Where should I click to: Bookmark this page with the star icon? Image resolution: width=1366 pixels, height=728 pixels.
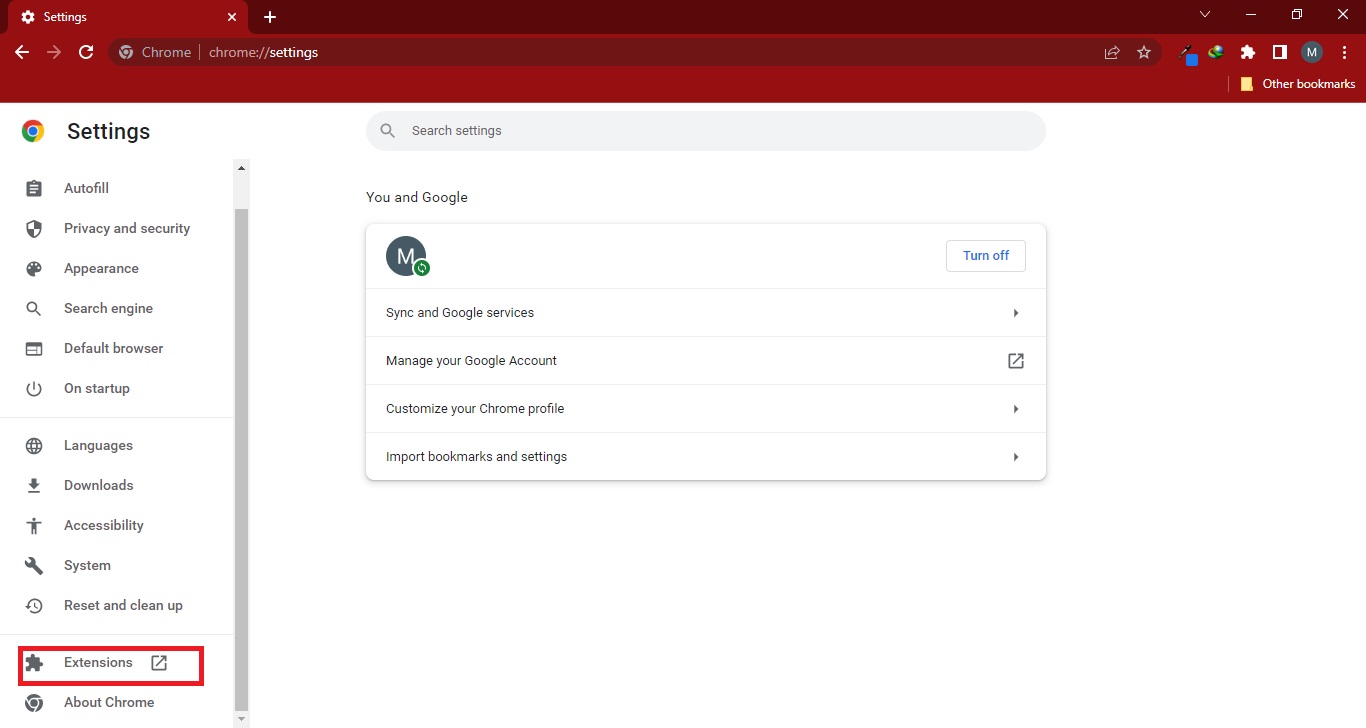[x=1144, y=53]
